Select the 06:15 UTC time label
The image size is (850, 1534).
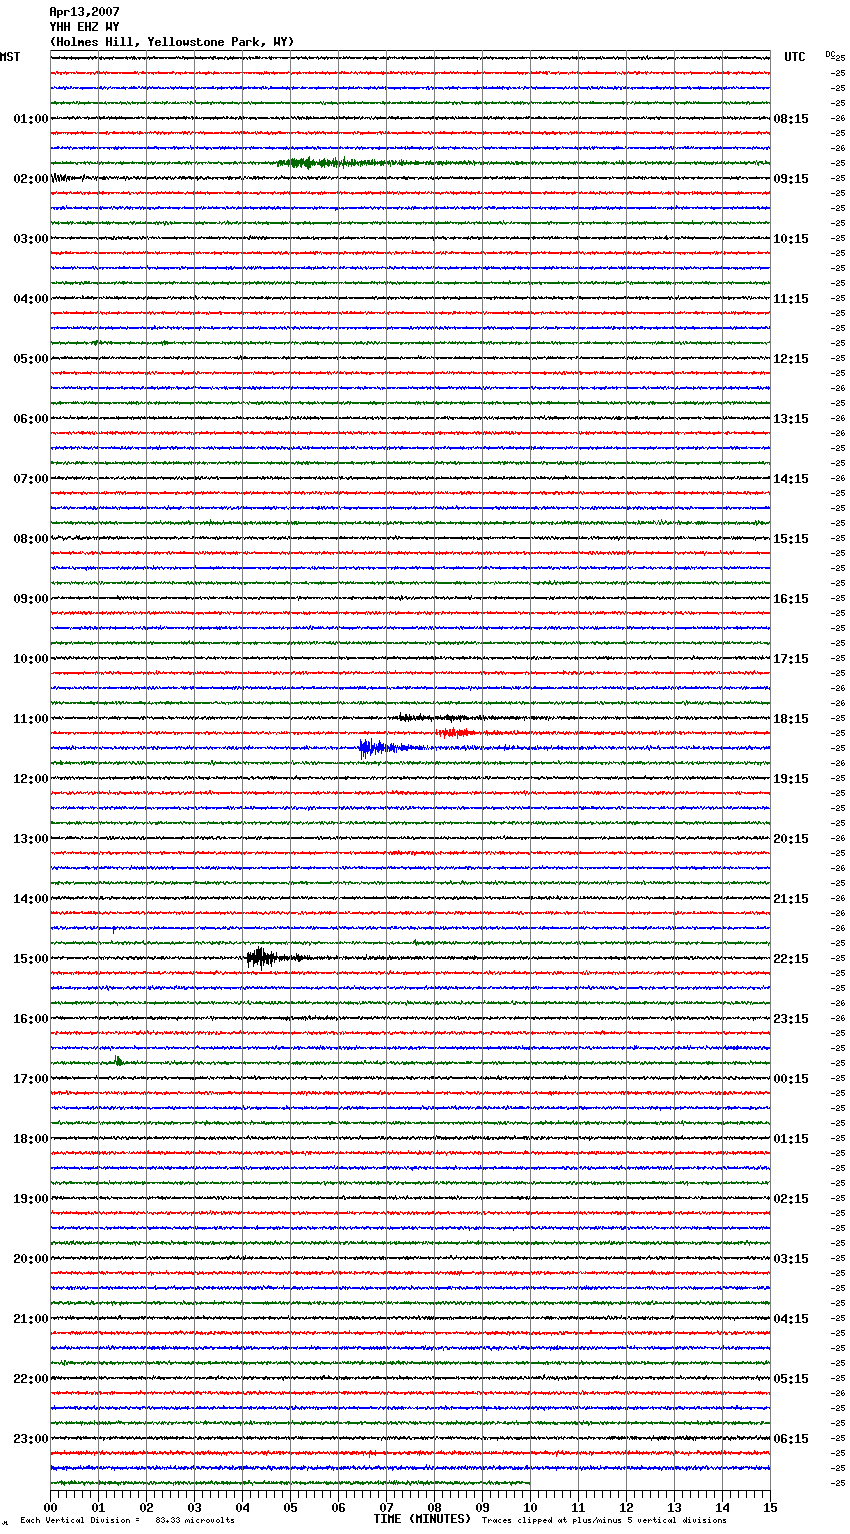click(x=791, y=1439)
